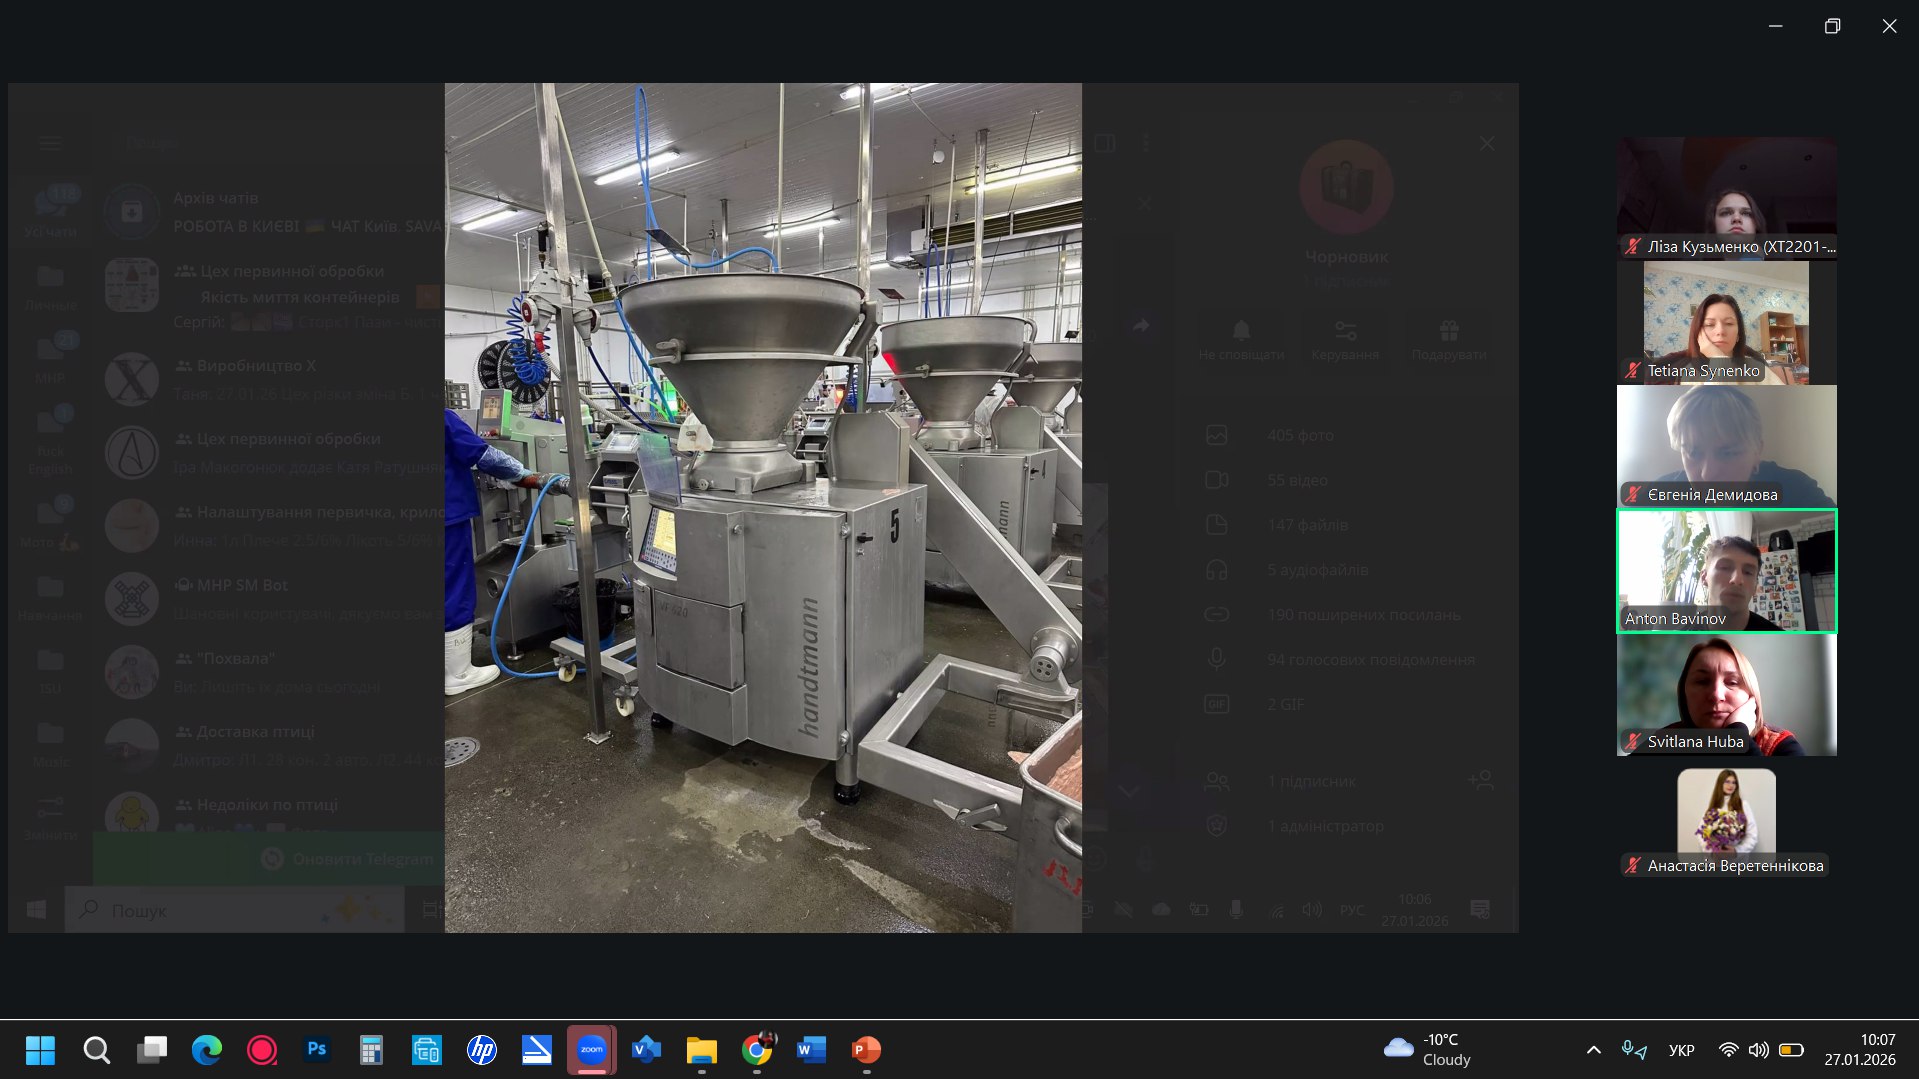Image resolution: width=1919 pixels, height=1079 pixels.
Task: Click the Windows Start button
Action: tap(40, 1050)
